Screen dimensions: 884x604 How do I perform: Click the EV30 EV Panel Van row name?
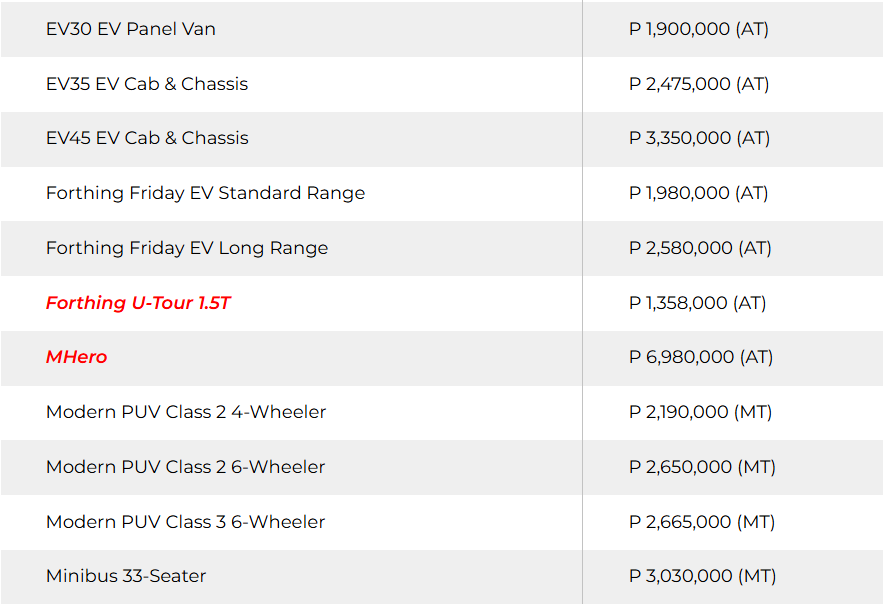[130, 29]
